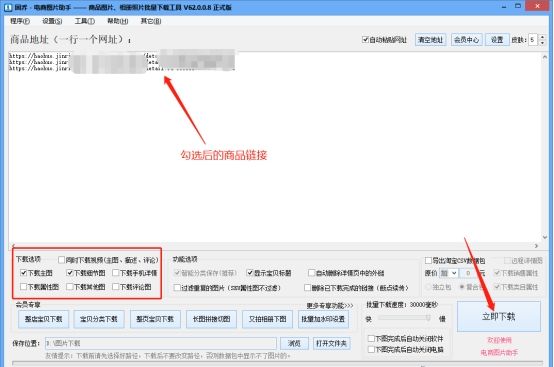
Task: Click the 又拍相册下图 button
Action: [267, 319]
